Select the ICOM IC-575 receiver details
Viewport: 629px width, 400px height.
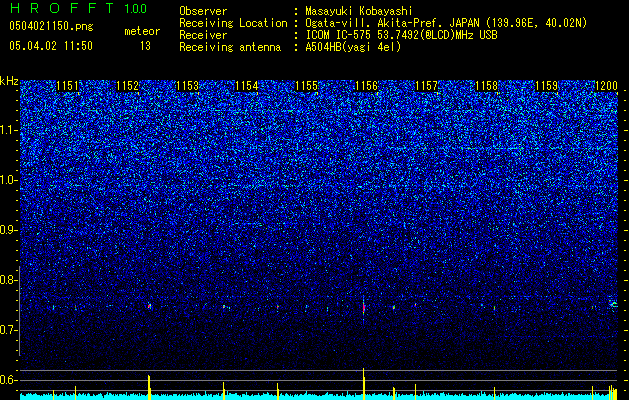pos(401,35)
